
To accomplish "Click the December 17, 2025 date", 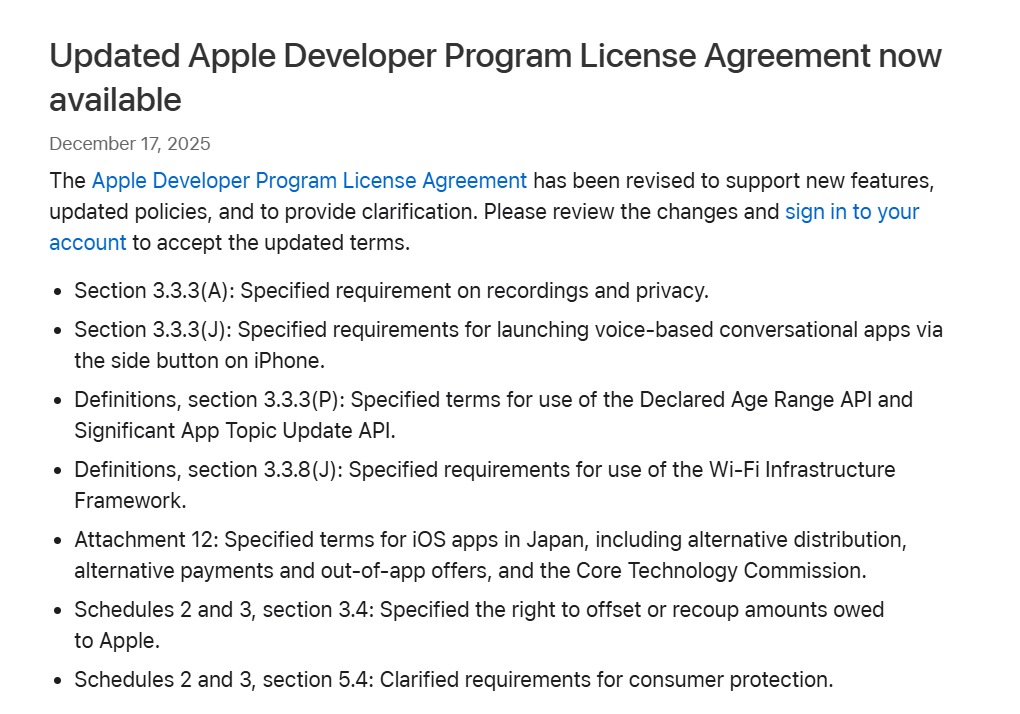I will click(130, 143).
